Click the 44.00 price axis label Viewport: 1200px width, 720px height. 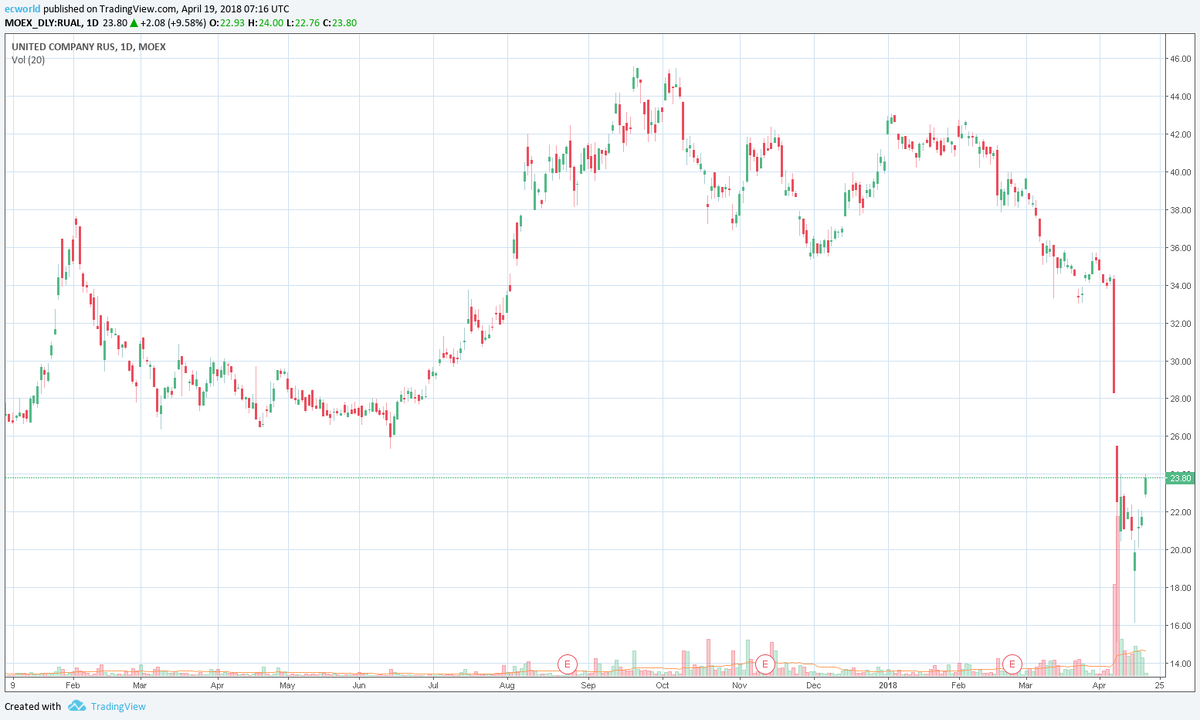pyautogui.click(x=1180, y=97)
